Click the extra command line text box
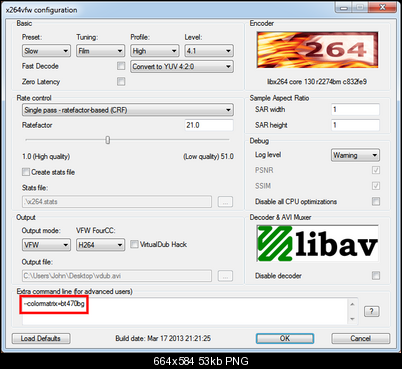Viewport: 402px width, 369px height. (x=185, y=311)
